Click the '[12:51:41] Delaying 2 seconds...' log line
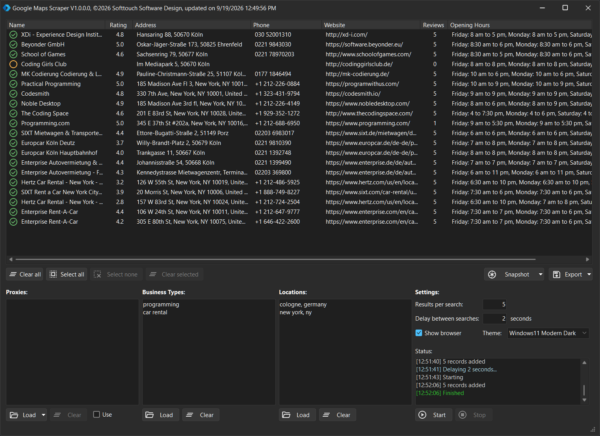 (456, 370)
